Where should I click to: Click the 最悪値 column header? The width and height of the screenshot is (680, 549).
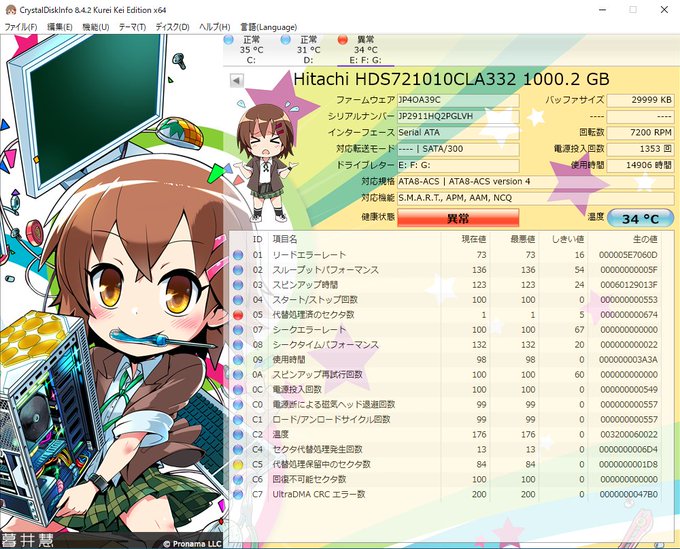[523, 239]
